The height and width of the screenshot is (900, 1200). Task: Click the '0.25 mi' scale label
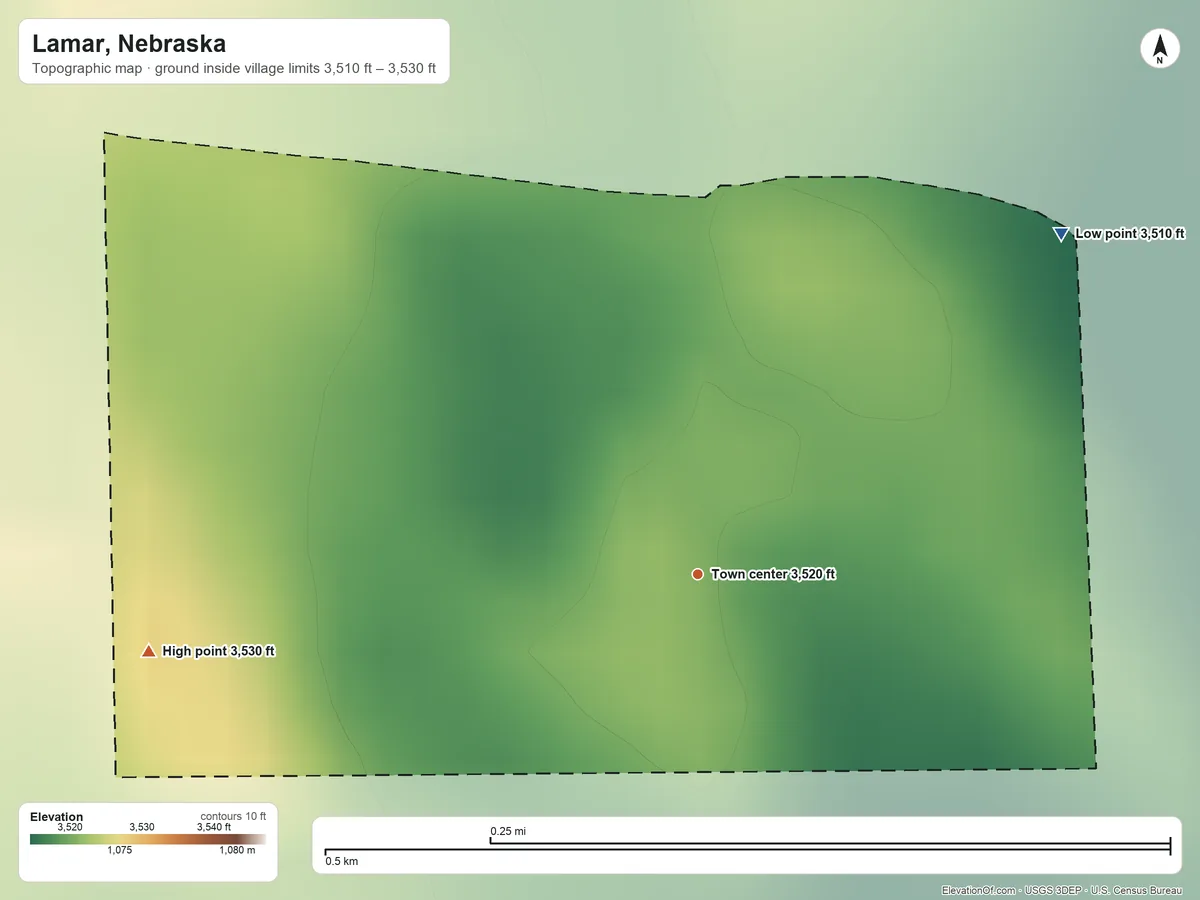508,831
